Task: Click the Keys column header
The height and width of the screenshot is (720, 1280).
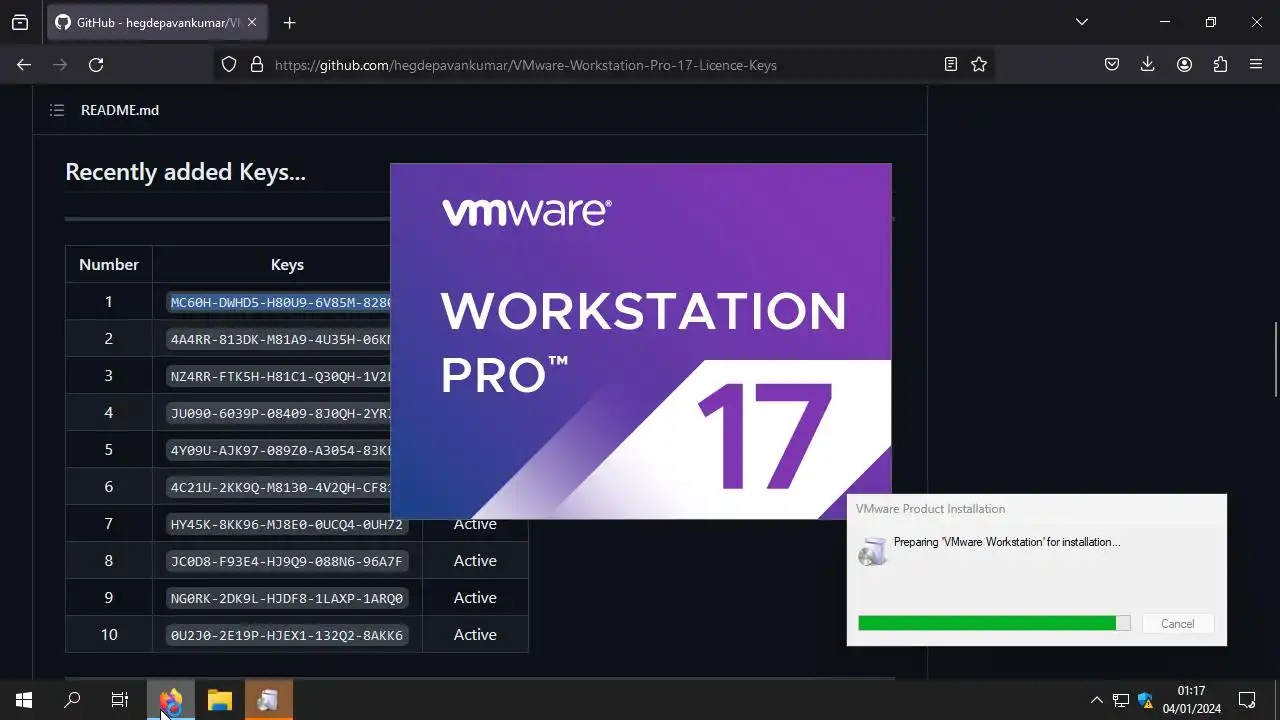Action: point(287,265)
